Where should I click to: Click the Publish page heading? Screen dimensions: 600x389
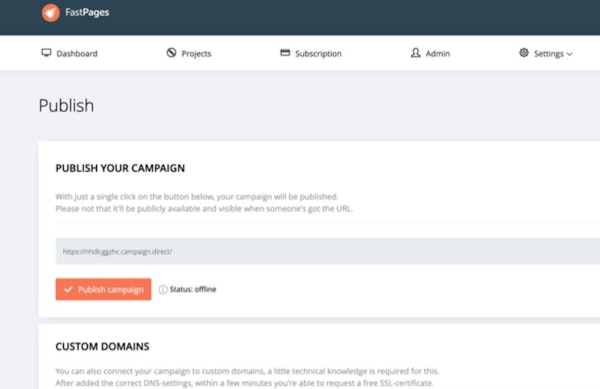click(66, 106)
